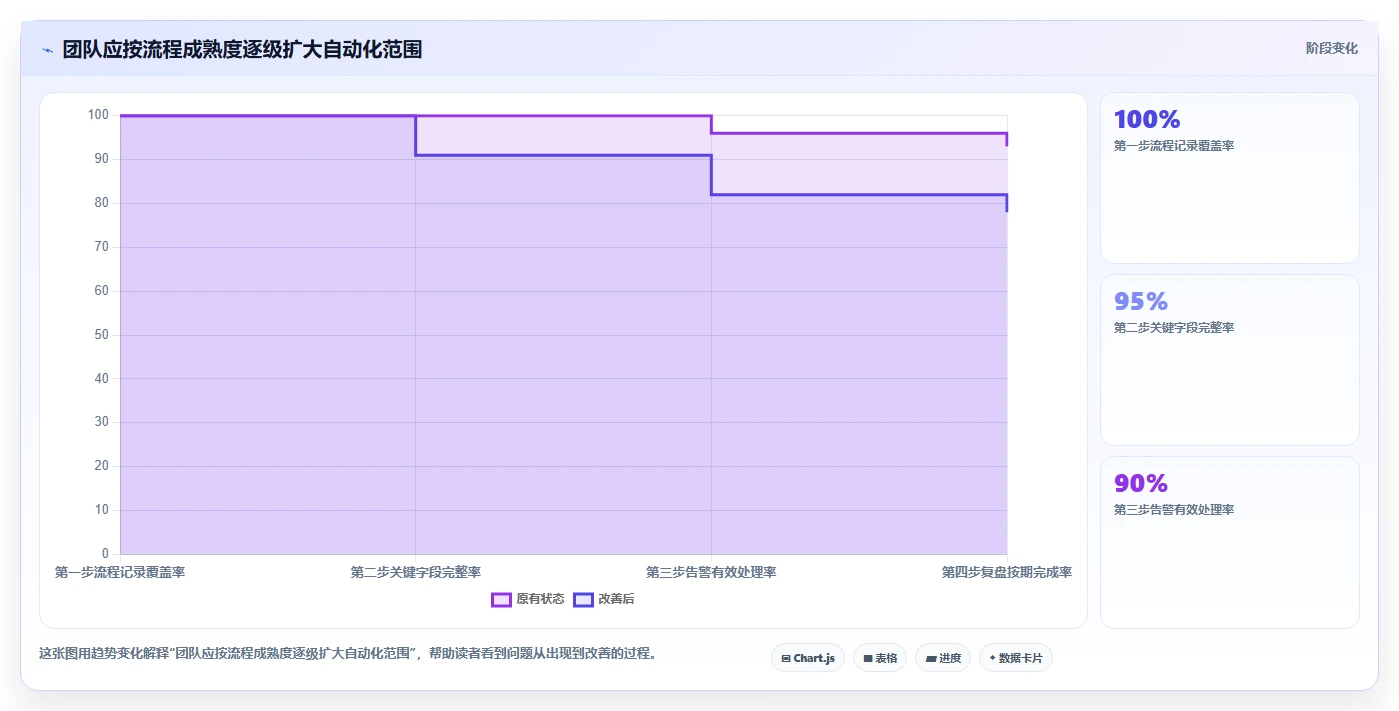Open the 100% 第一步流程记录覆盖率 card

1230,178
